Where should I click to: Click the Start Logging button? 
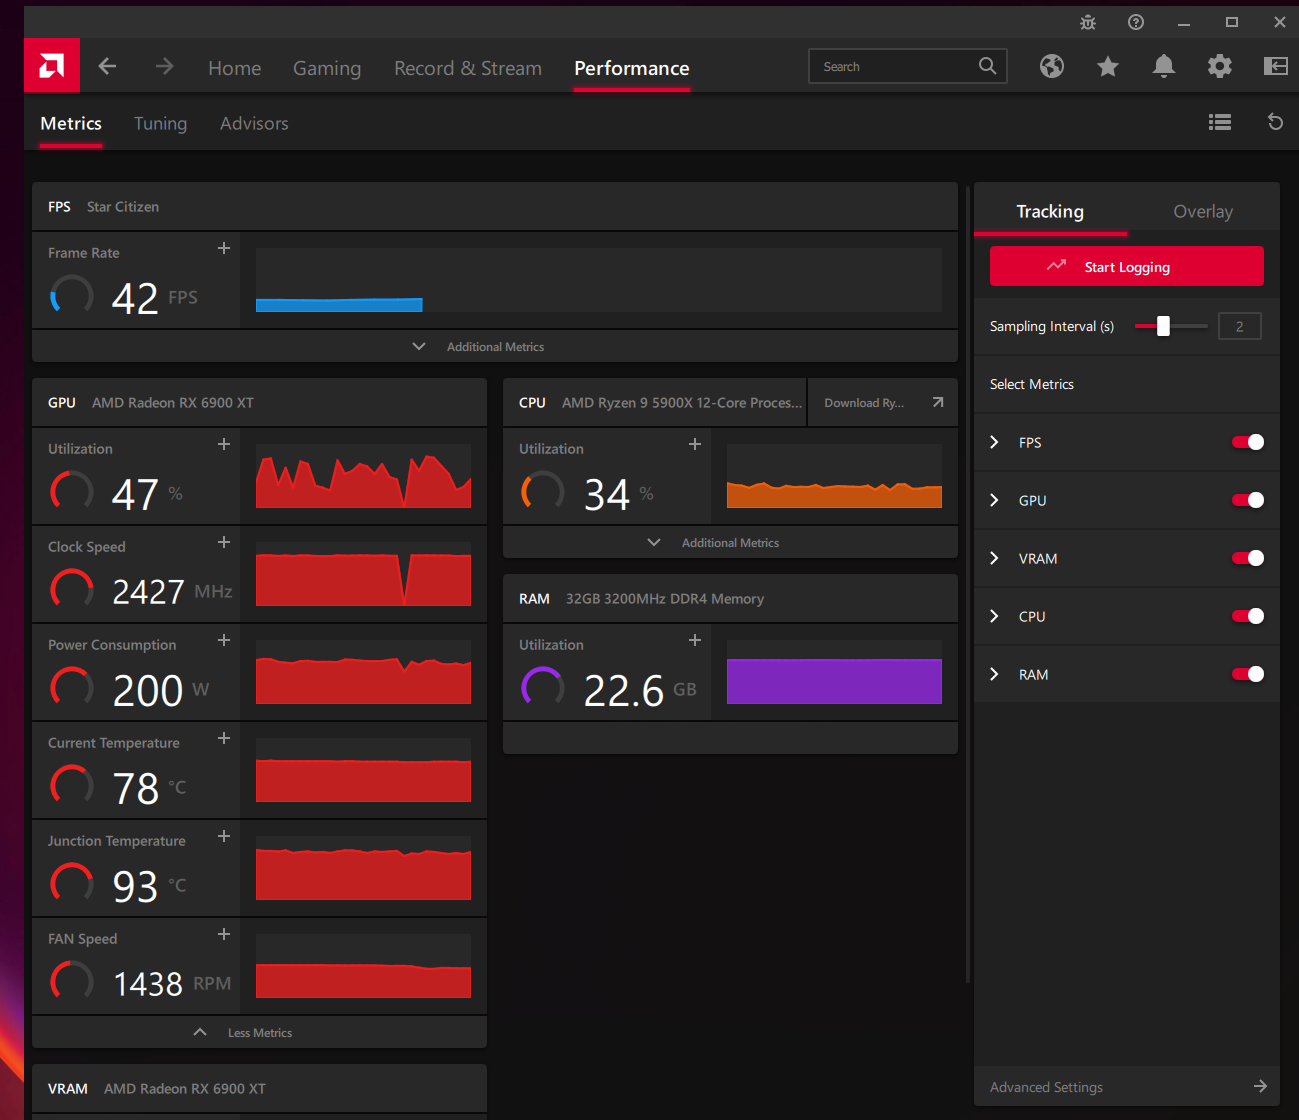coord(1126,267)
